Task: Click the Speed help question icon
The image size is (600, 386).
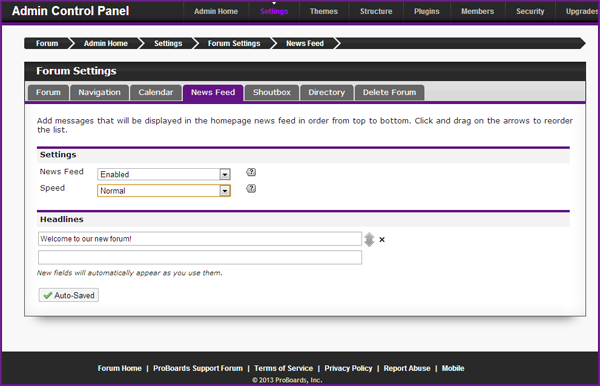Action: pyautogui.click(x=251, y=189)
